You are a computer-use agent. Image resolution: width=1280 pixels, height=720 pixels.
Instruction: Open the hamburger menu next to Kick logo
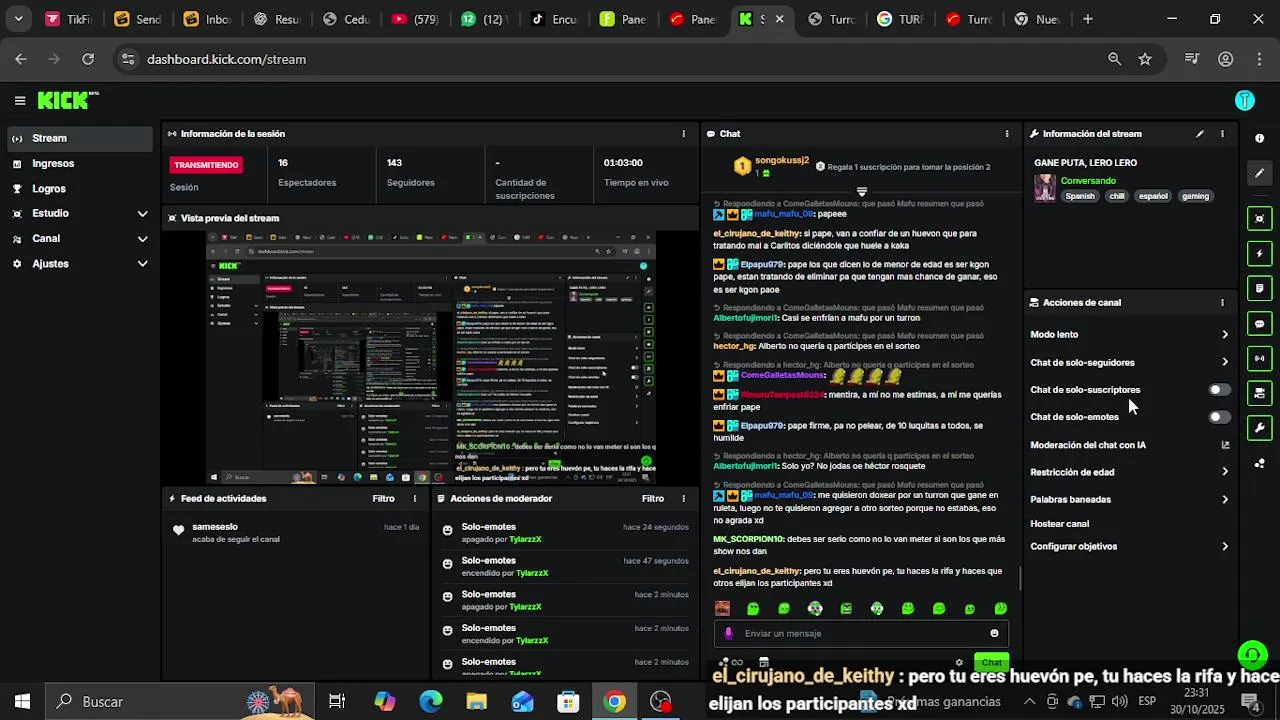coord(20,100)
